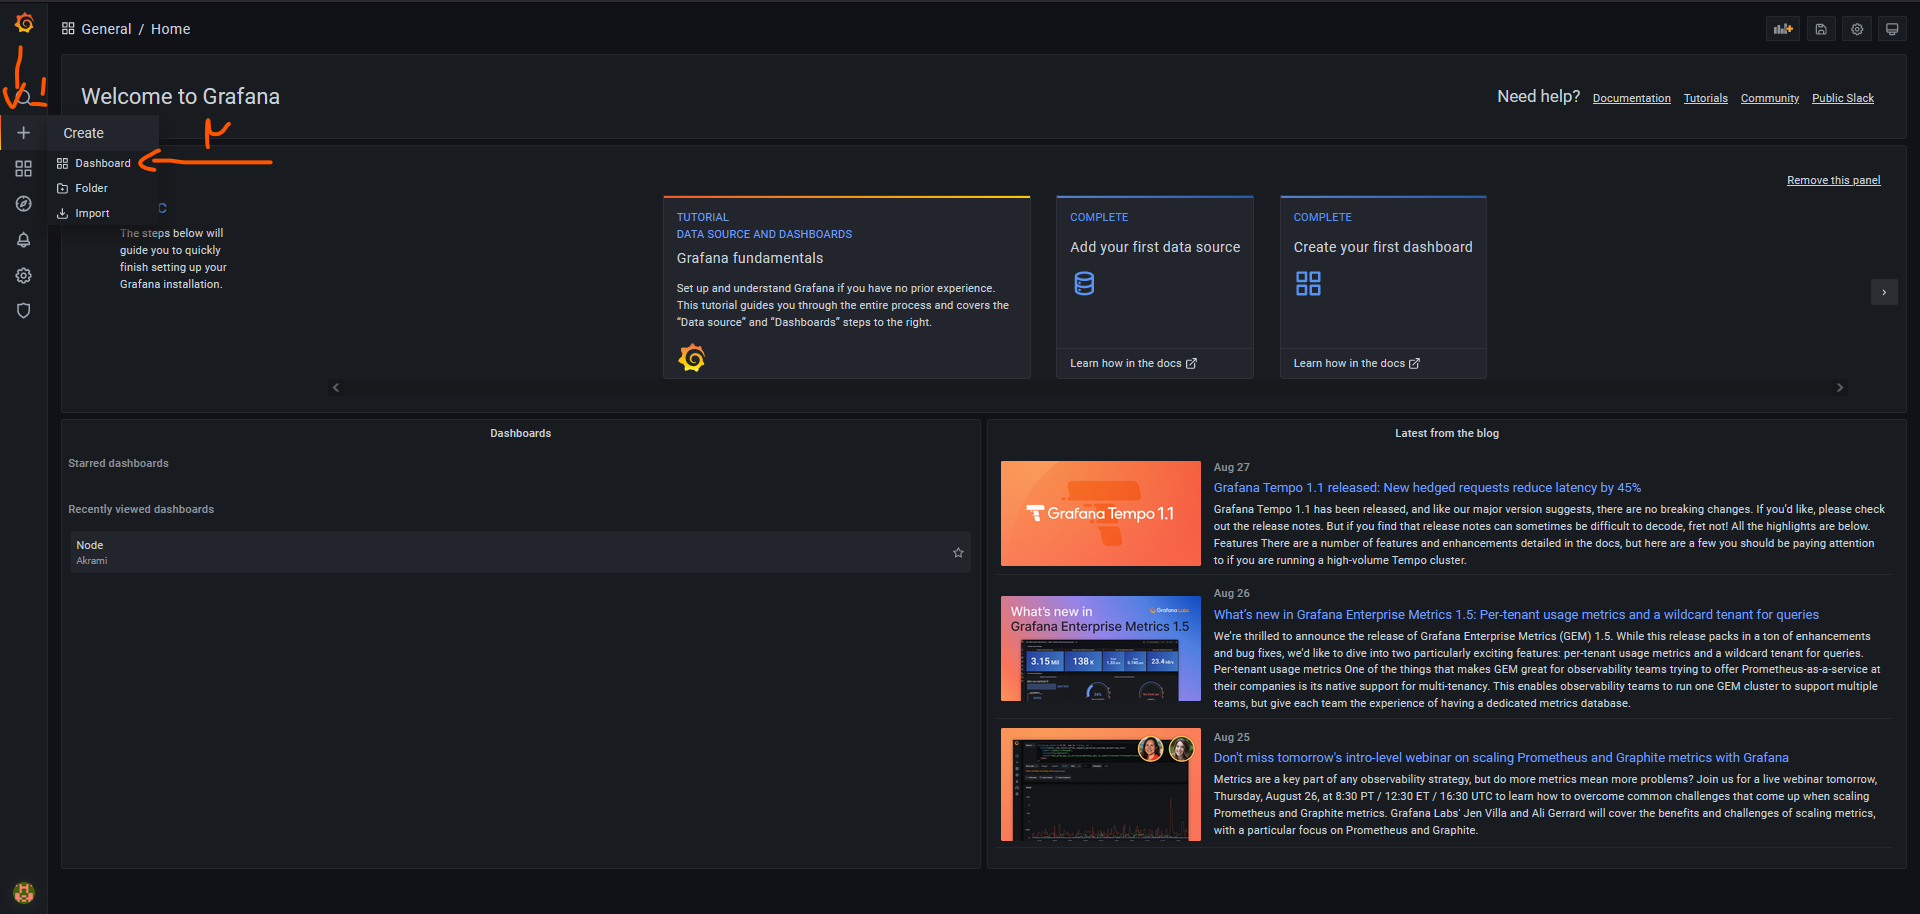Click Home in the breadcrumb

tap(170, 29)
